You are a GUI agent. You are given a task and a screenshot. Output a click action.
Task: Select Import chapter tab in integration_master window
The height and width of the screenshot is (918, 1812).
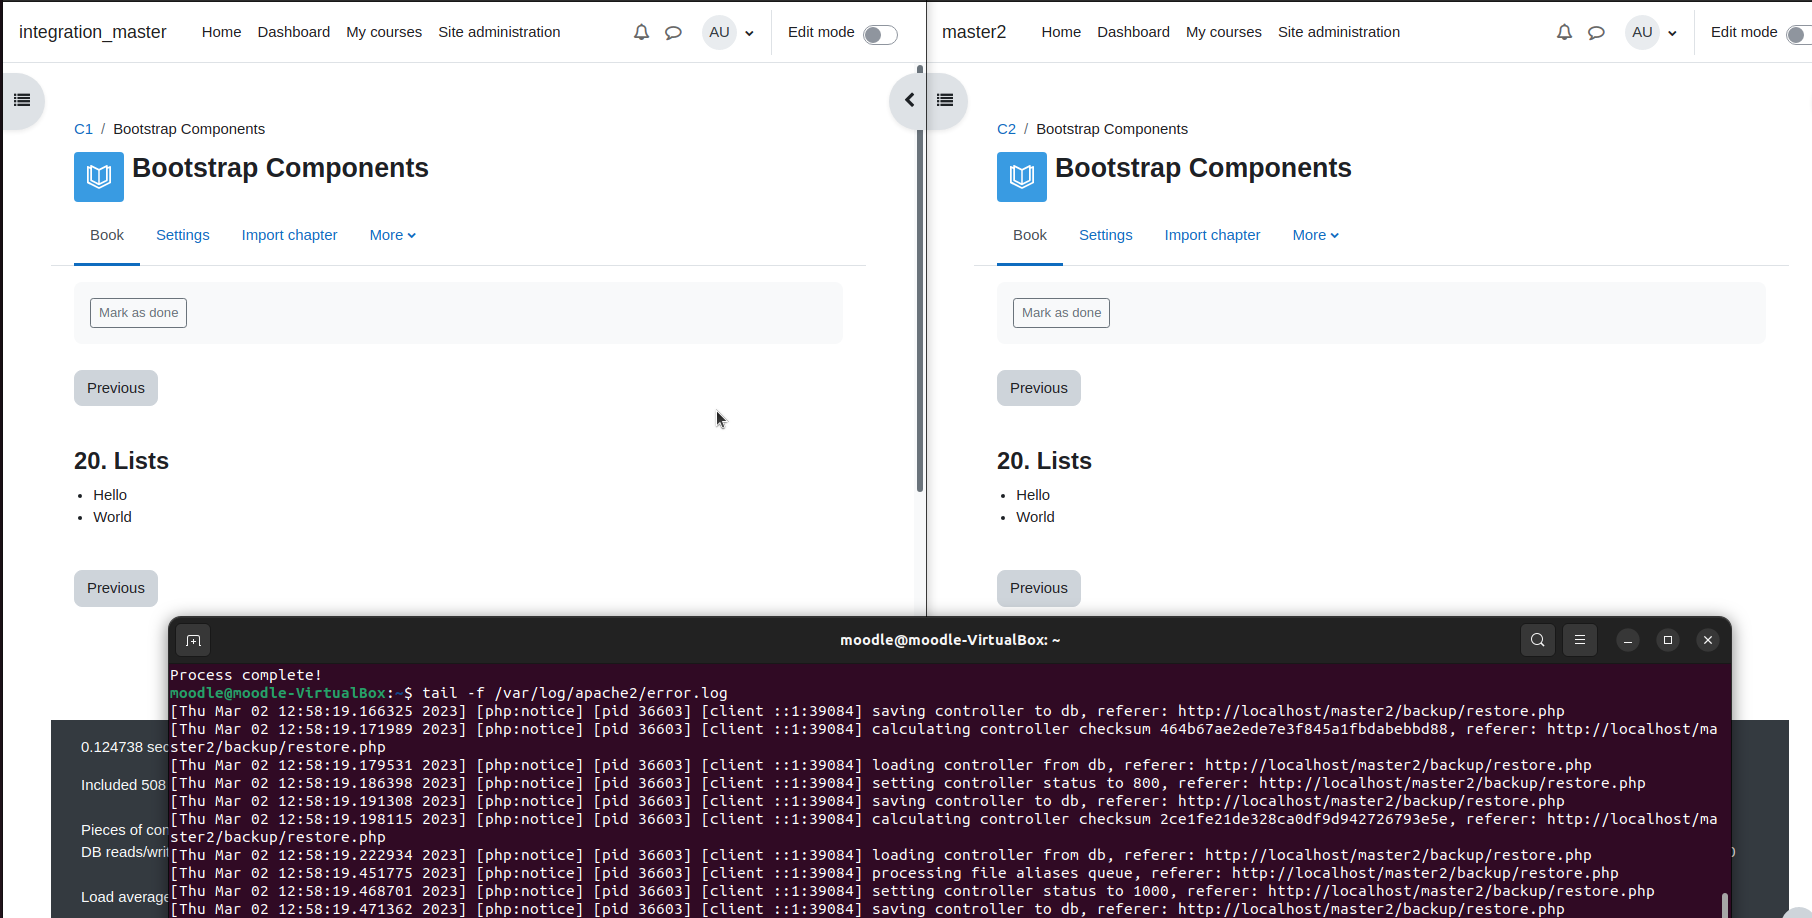289,235
